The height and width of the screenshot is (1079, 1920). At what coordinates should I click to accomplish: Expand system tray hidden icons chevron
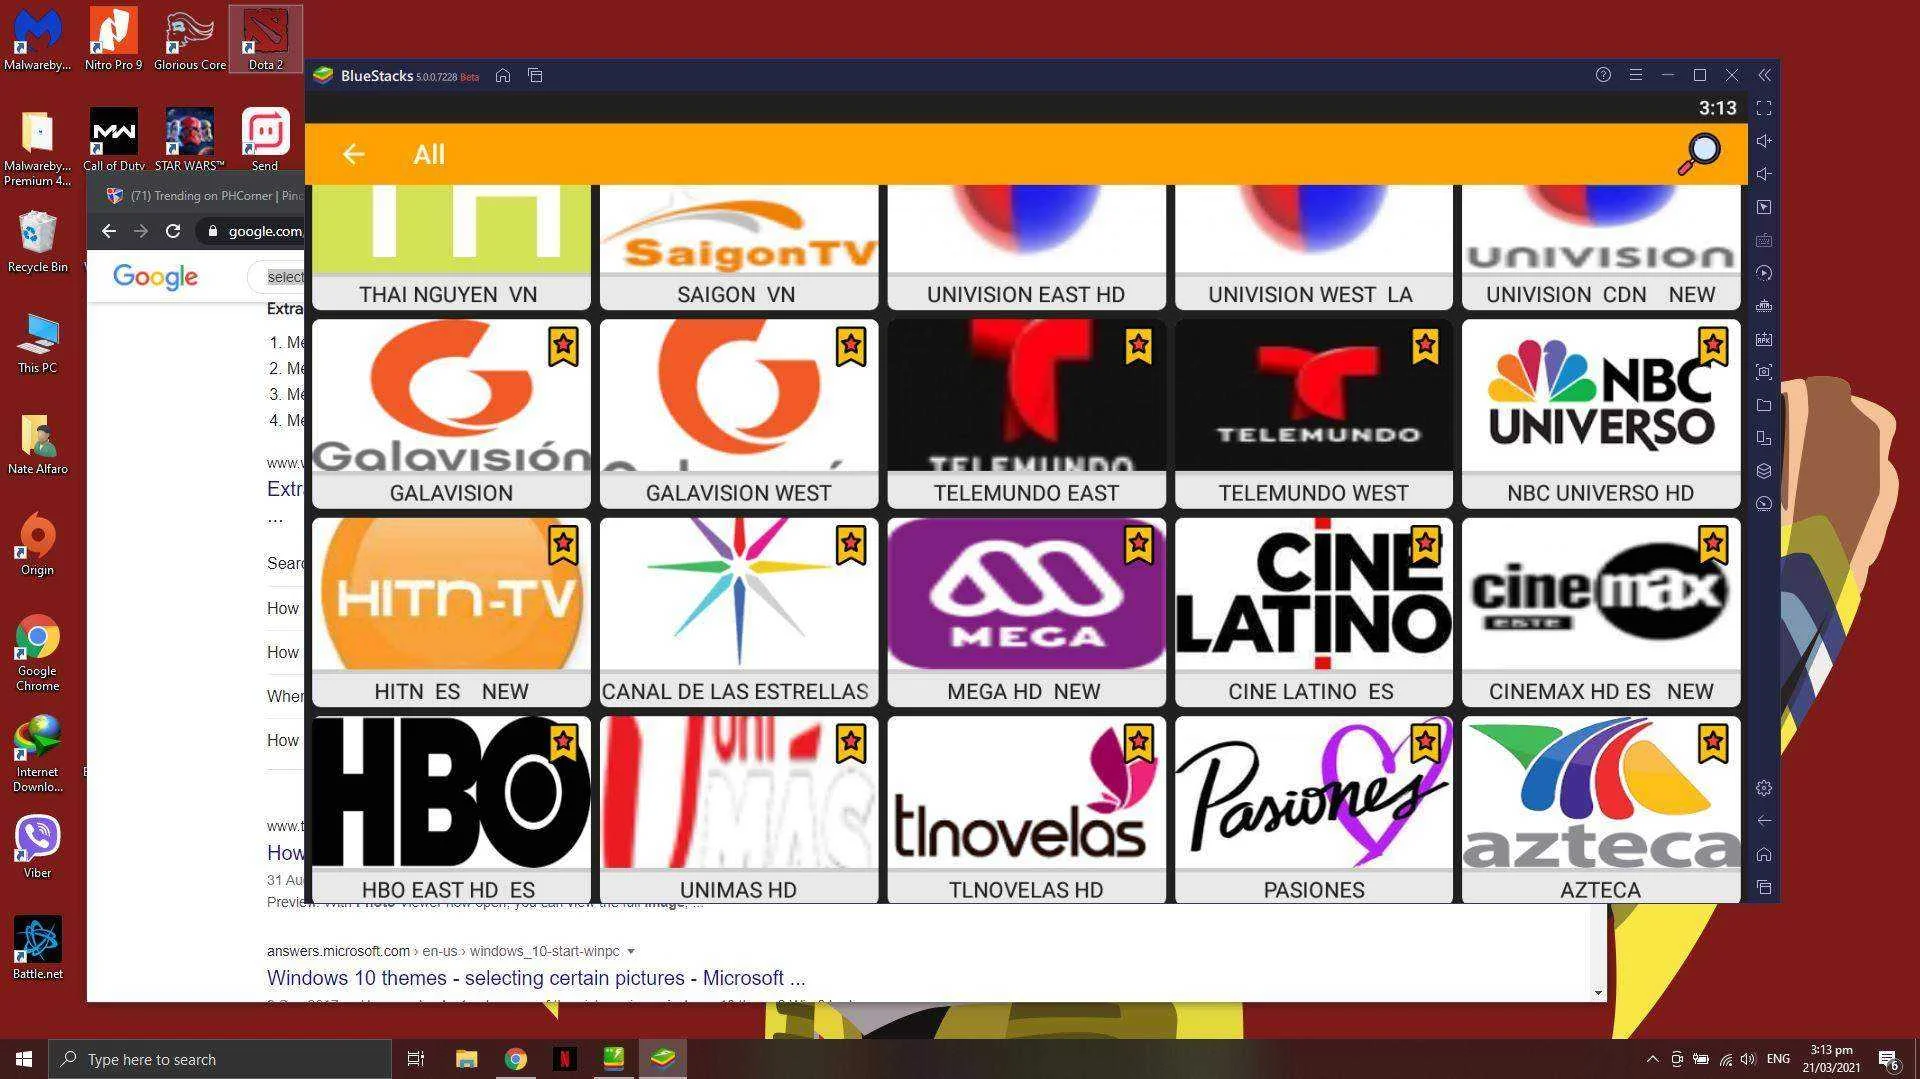tap(1652, 1059)
